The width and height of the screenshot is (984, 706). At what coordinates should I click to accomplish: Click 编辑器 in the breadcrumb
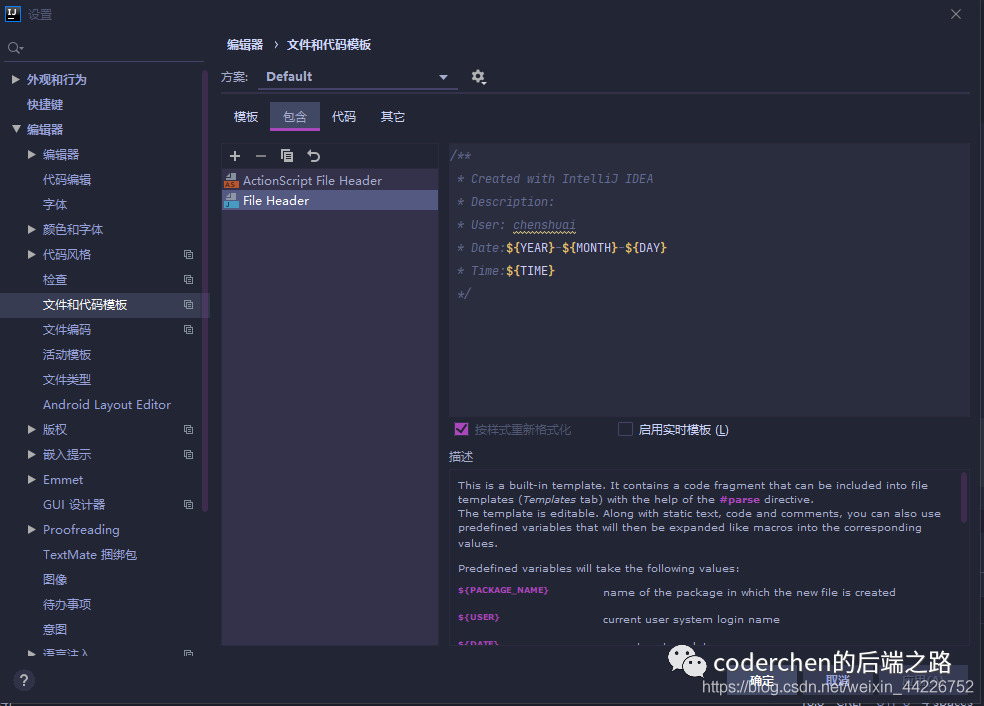click(245, 45)
